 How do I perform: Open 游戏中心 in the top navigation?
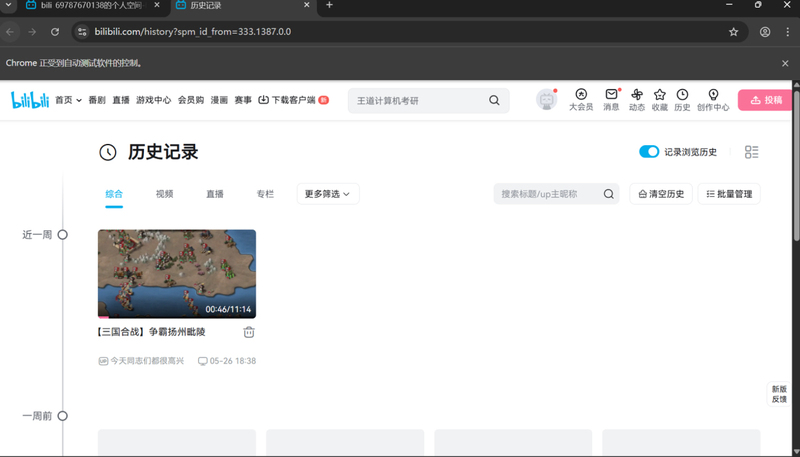pyautogui.click(x=154, y=100)
